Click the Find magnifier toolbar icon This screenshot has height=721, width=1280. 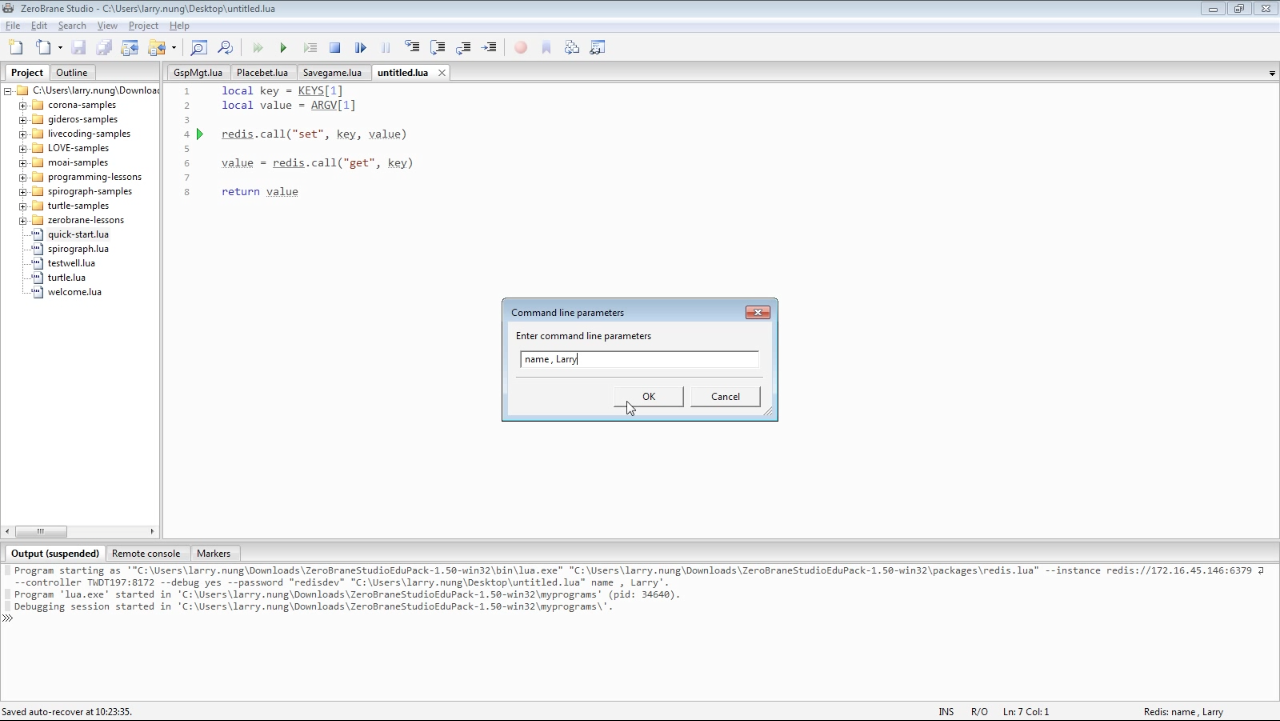[198, 47]
